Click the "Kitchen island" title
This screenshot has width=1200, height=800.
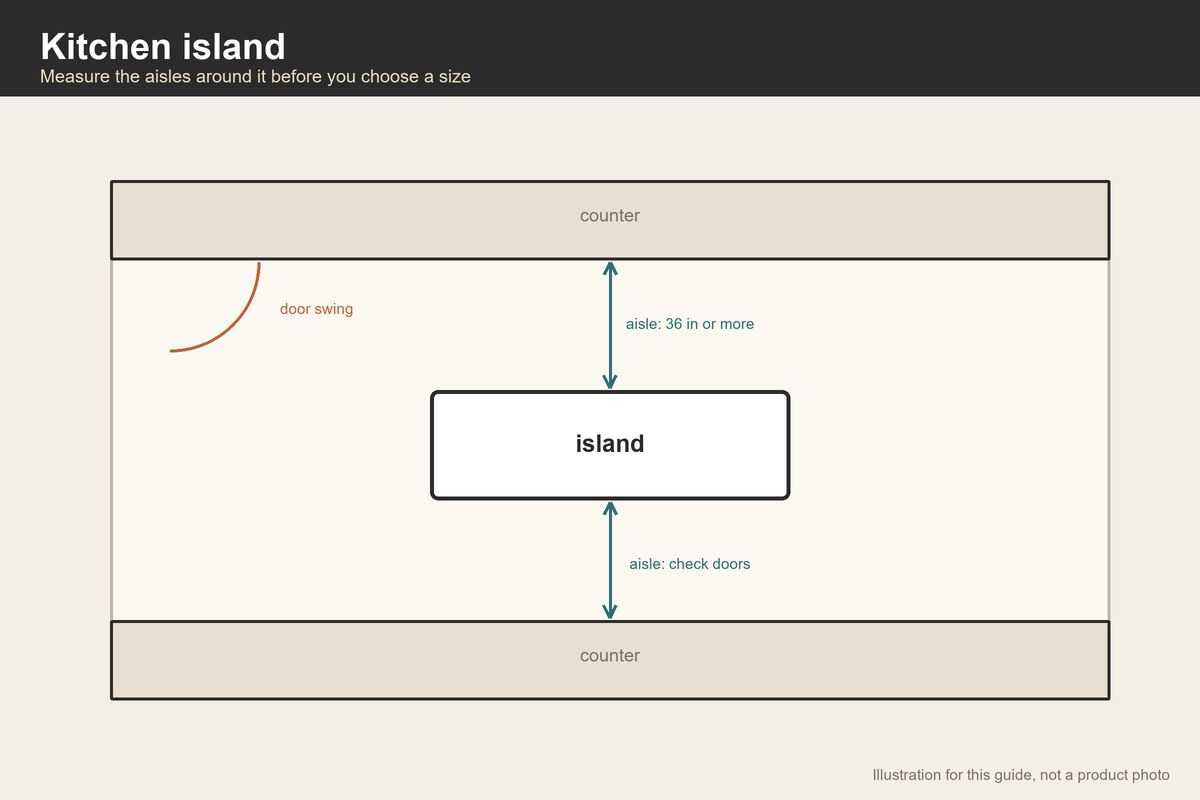click(x=163, y=47)
